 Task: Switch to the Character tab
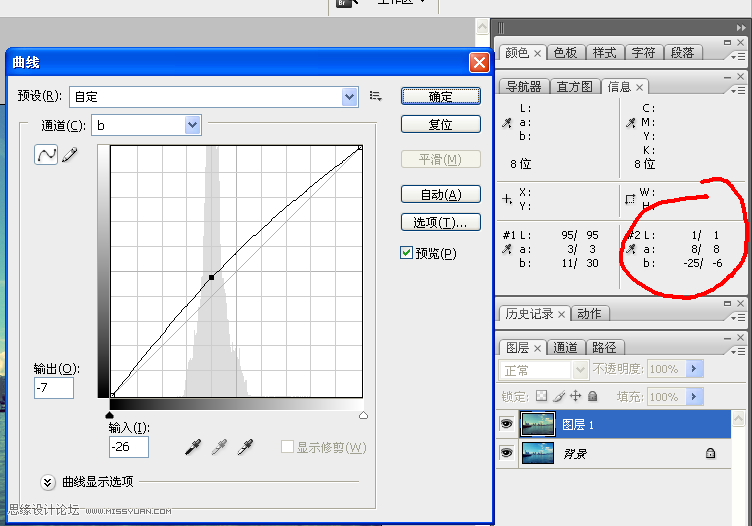pyautogui.click(x=643, y=52)
